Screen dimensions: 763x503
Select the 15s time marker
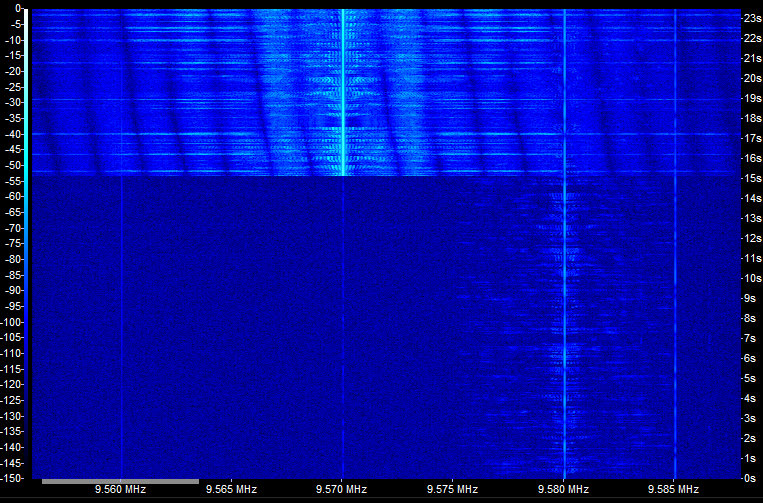tap(752, 178)
